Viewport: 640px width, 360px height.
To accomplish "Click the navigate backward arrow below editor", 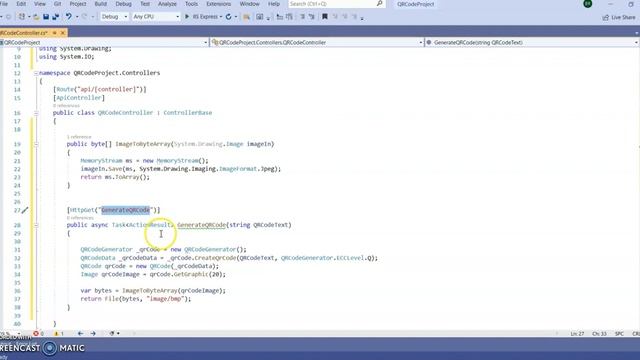I will [80, 333].
